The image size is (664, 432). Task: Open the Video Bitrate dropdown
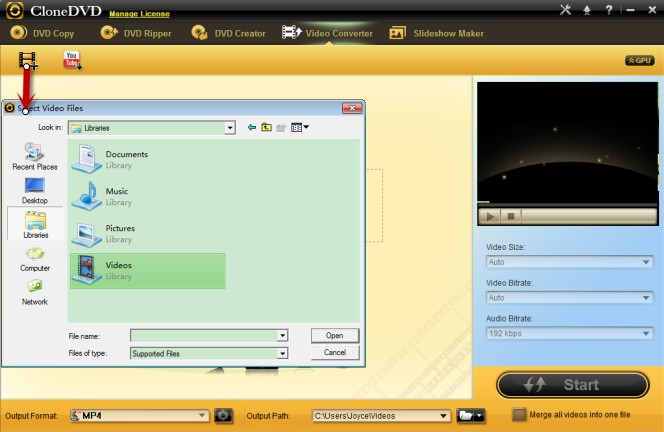[569, 298]
